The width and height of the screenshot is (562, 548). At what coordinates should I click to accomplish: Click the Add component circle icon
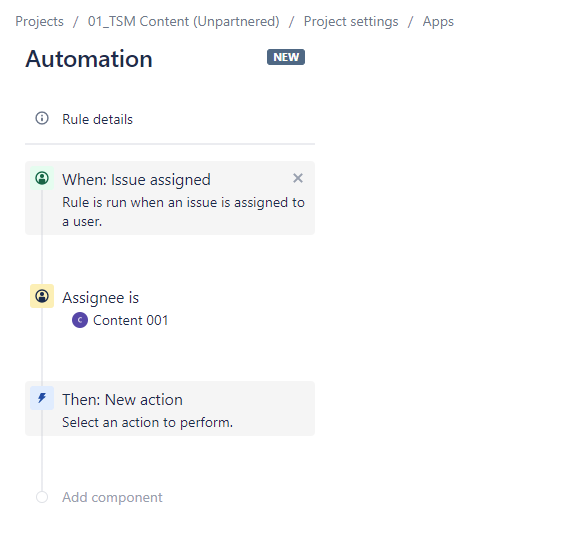point(42,497)
